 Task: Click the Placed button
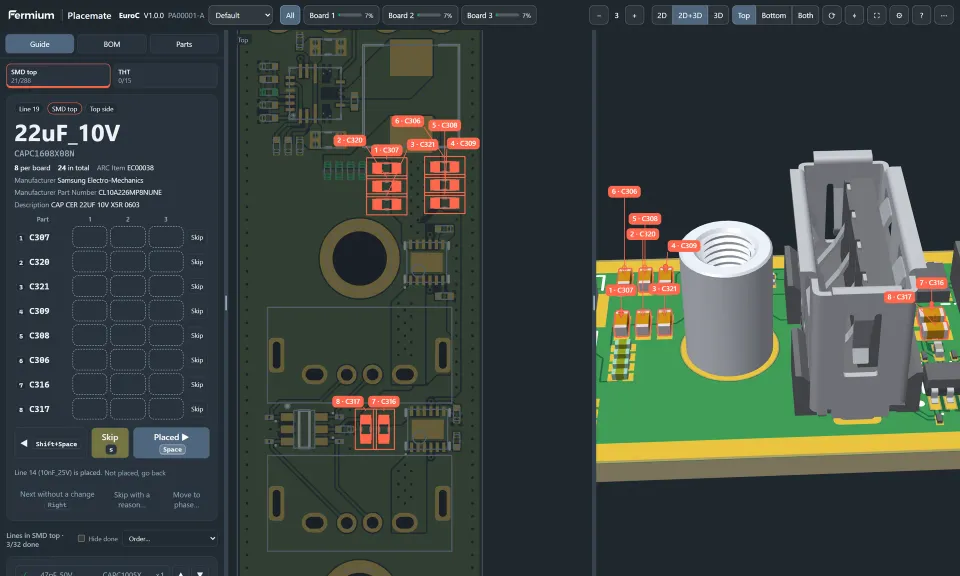click(x=171, y=443)
